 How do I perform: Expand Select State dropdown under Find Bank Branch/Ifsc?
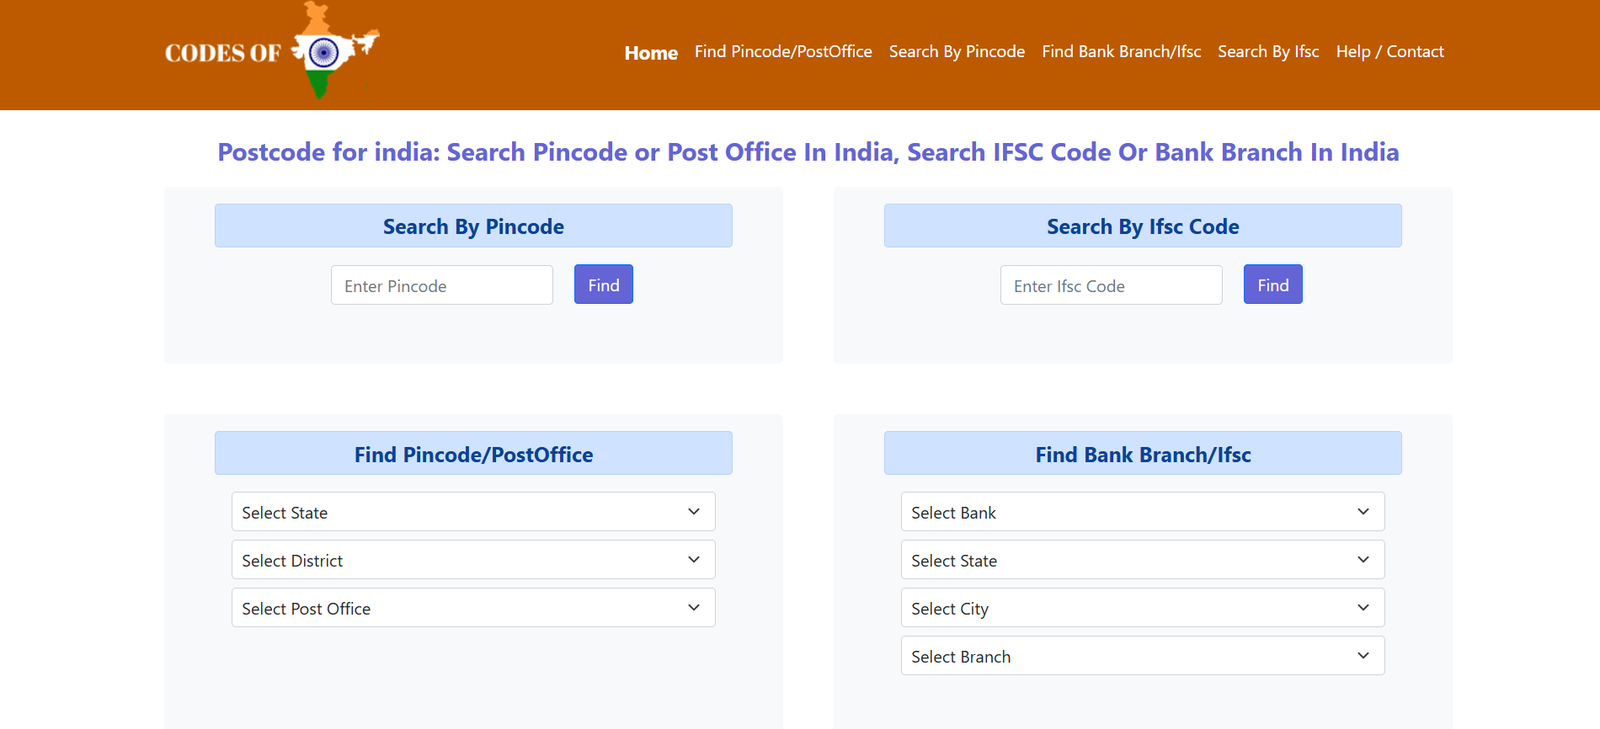point(1142,560)
